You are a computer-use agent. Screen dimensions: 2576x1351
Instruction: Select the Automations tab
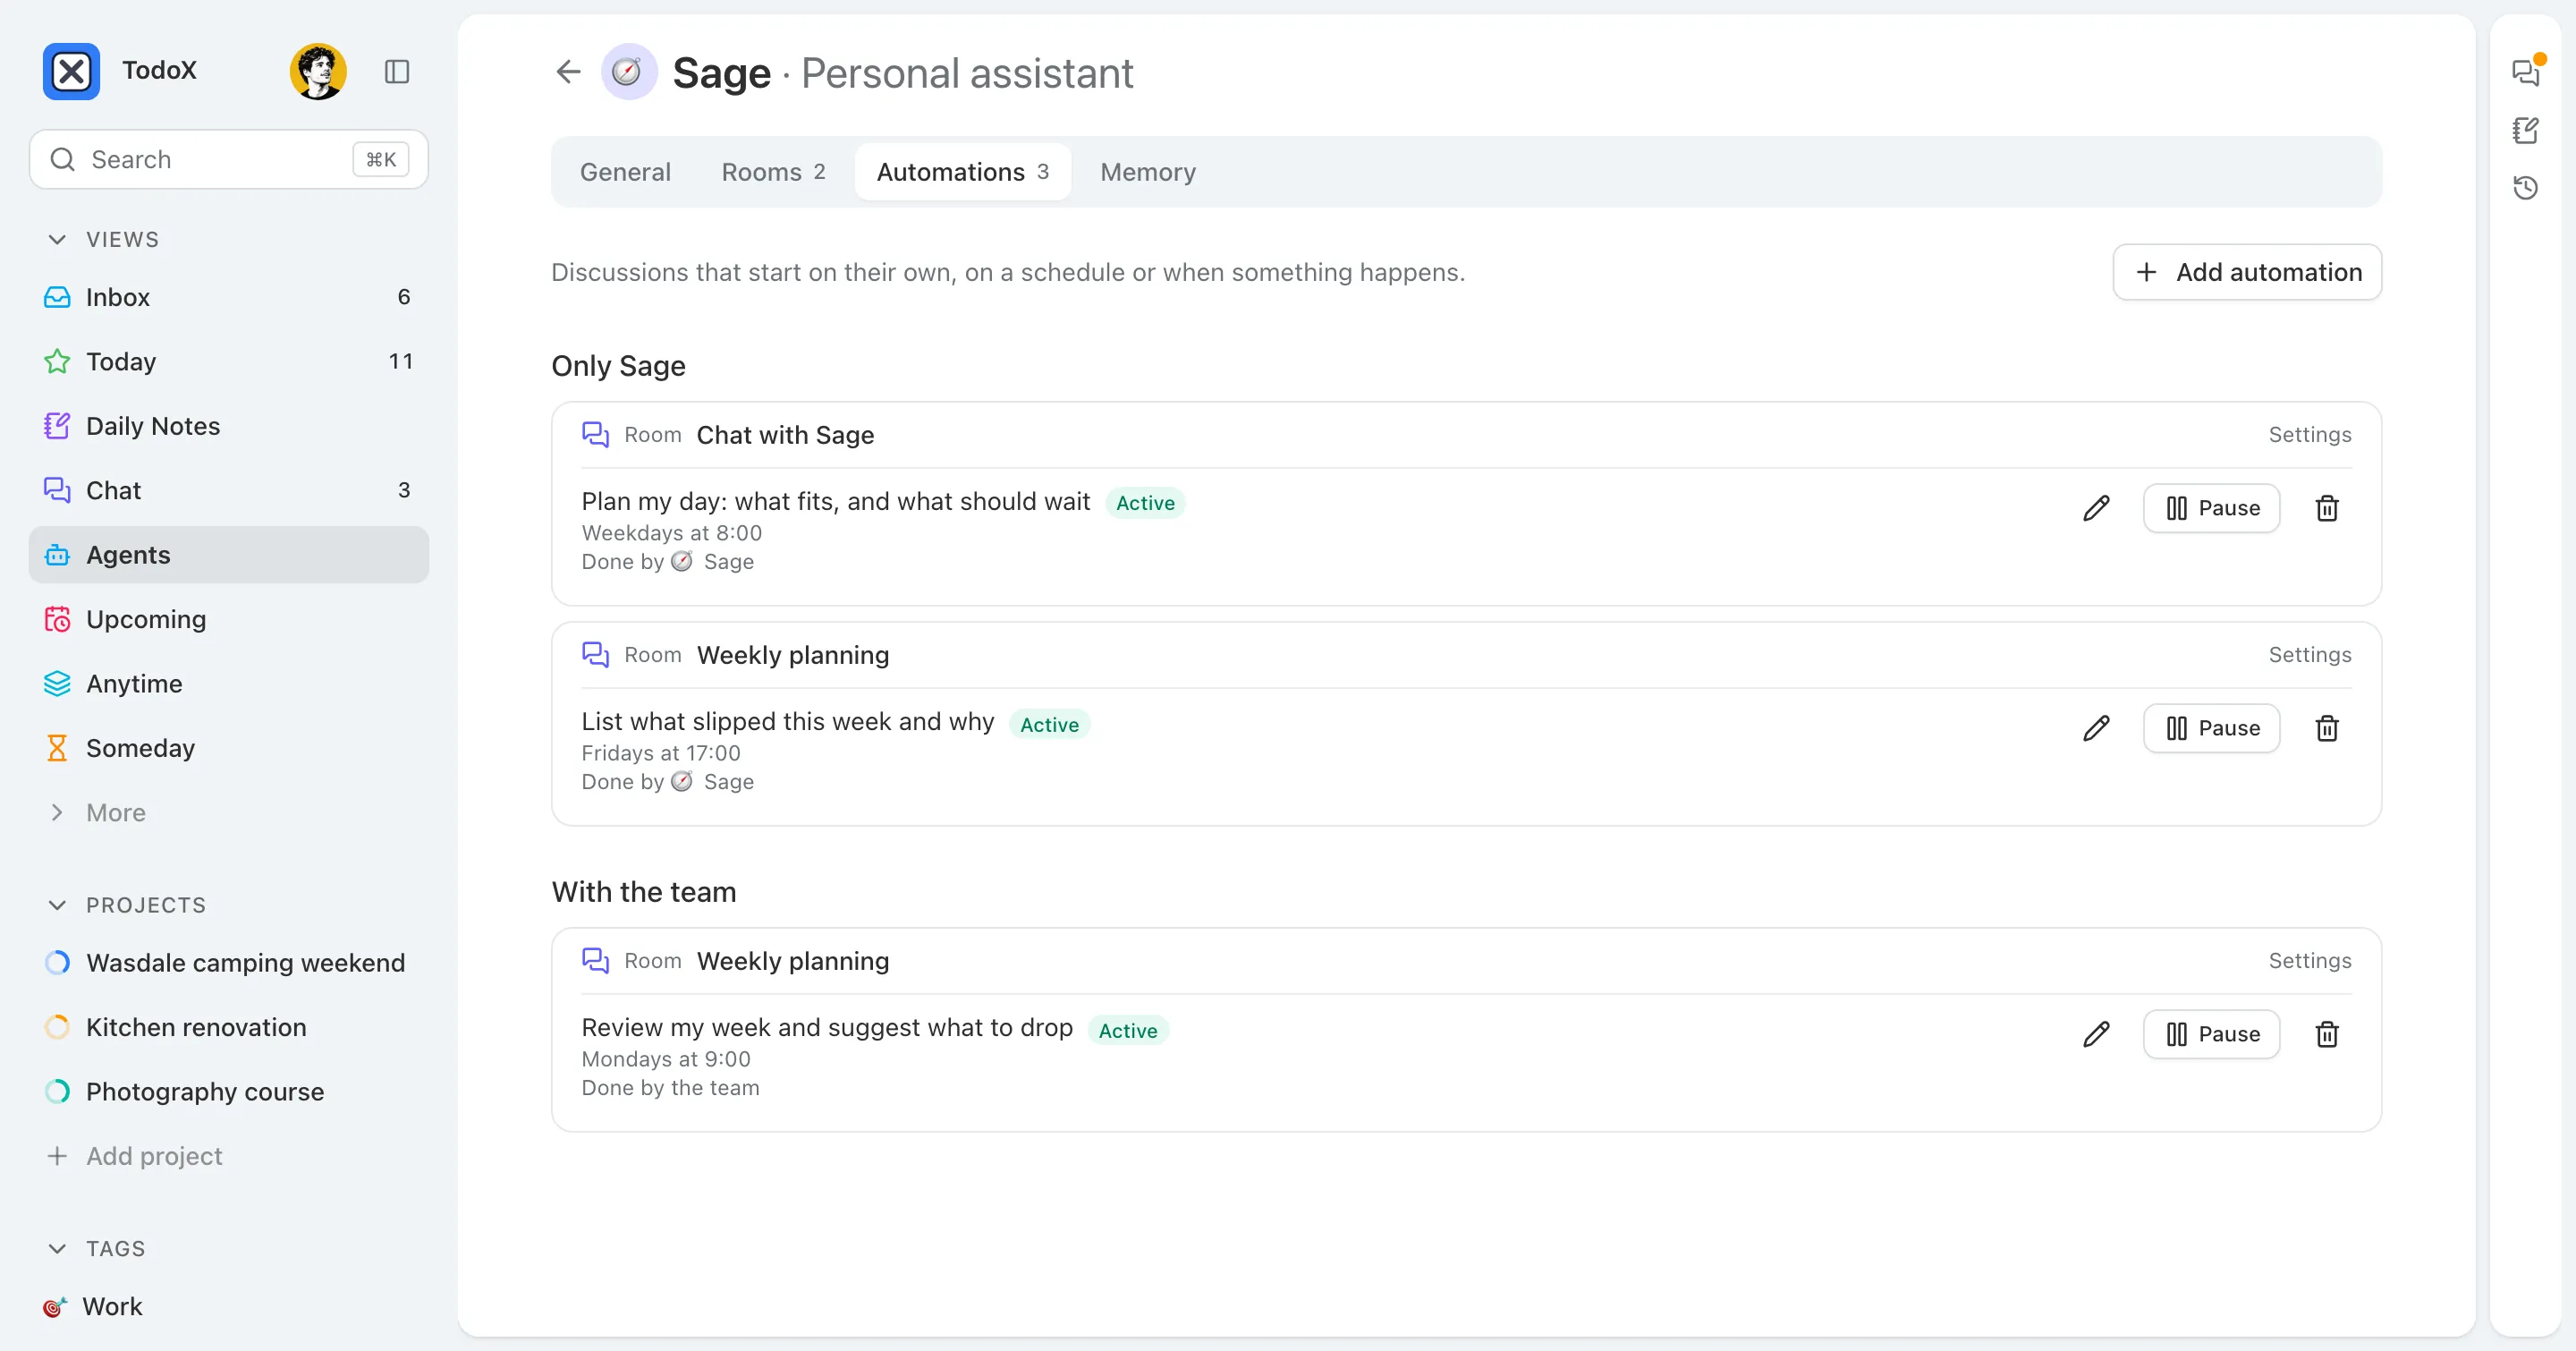pyautogui.click(x=962, y=172)
